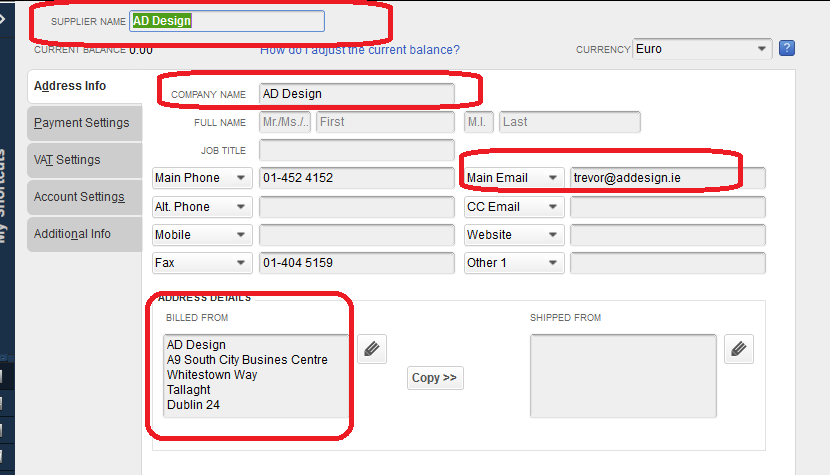Click the Mobile number field
Viewport: 830px width, 475px height.
tap(357, 235)
